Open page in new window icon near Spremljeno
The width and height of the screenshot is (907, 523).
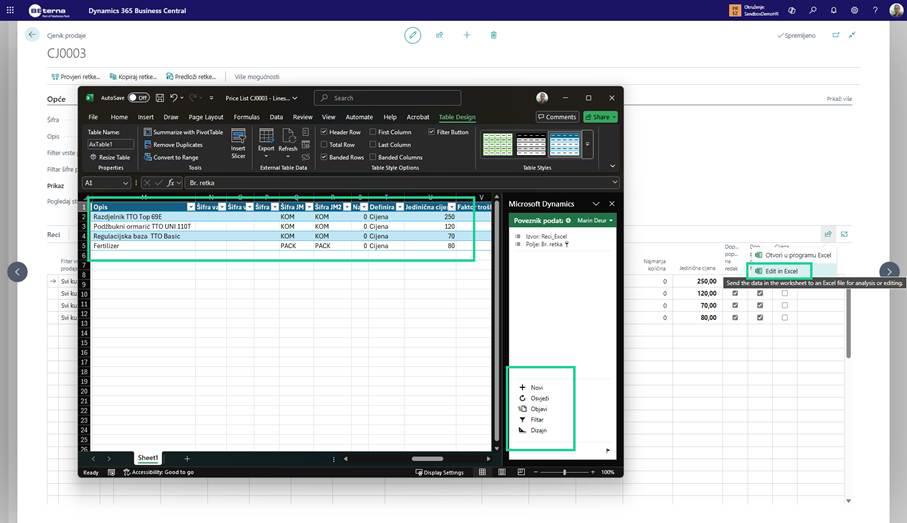pyautogui.click(x=836, y=35)
